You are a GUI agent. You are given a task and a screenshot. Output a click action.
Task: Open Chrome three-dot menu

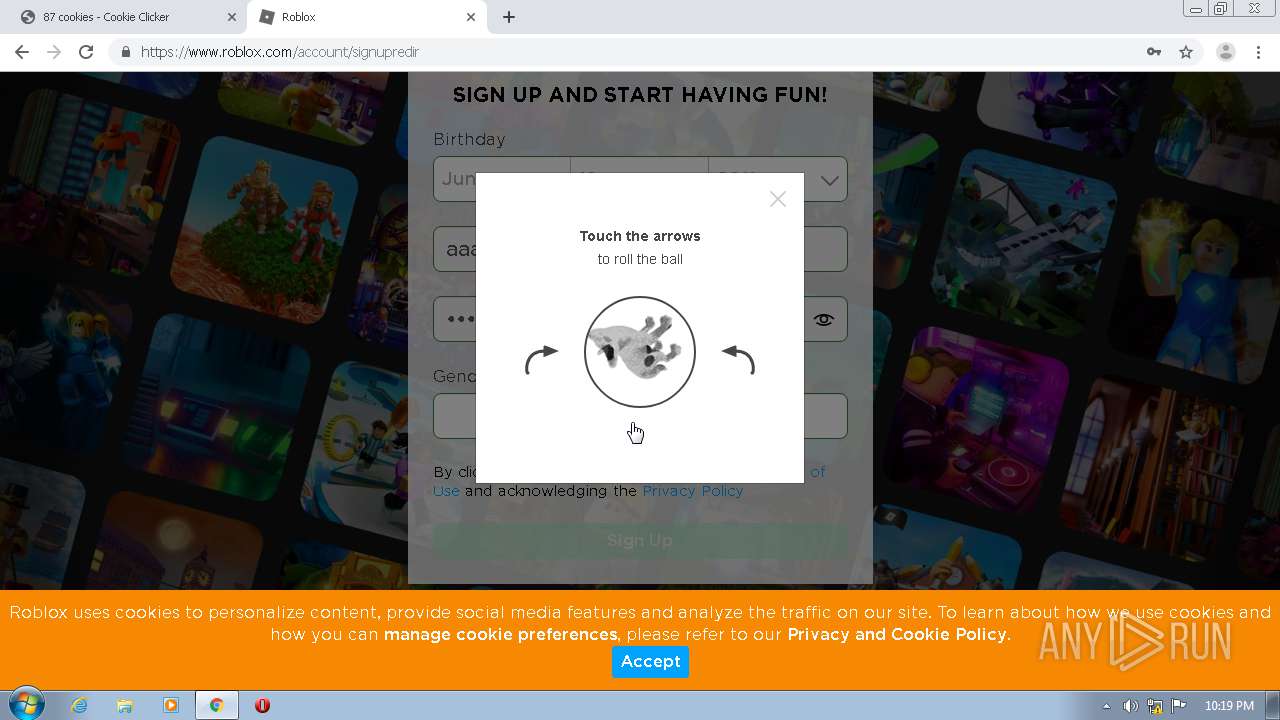(x=1259, y=52)
